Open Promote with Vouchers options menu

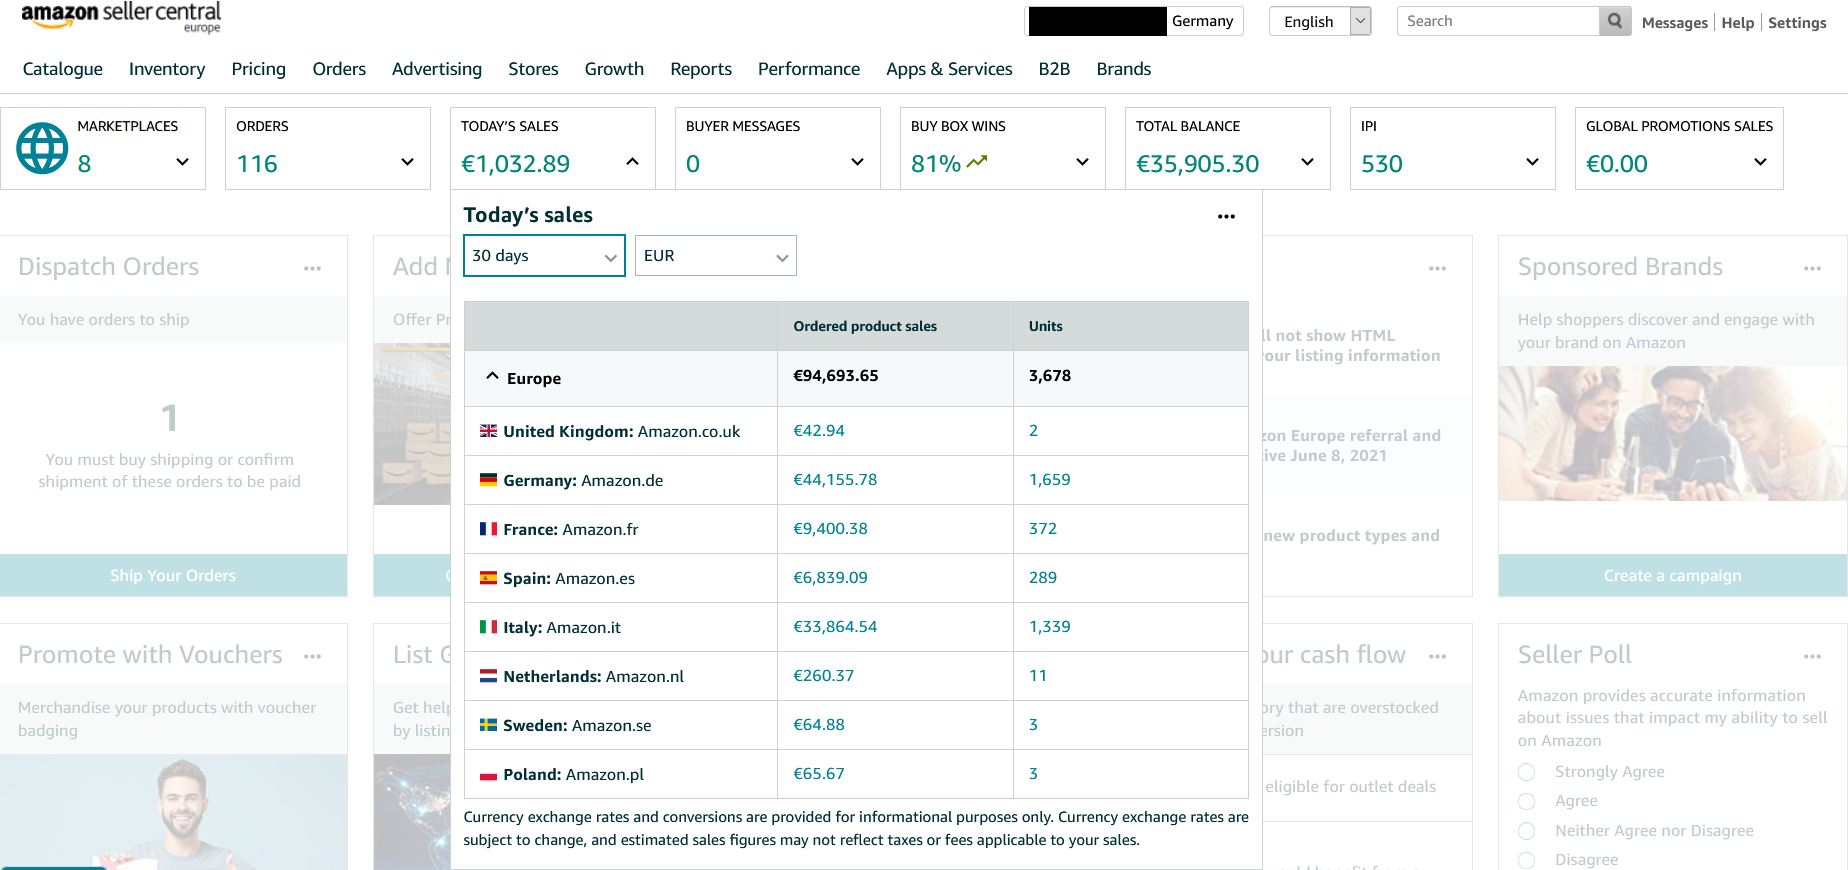pyautogui.click(x=312, y=656)
